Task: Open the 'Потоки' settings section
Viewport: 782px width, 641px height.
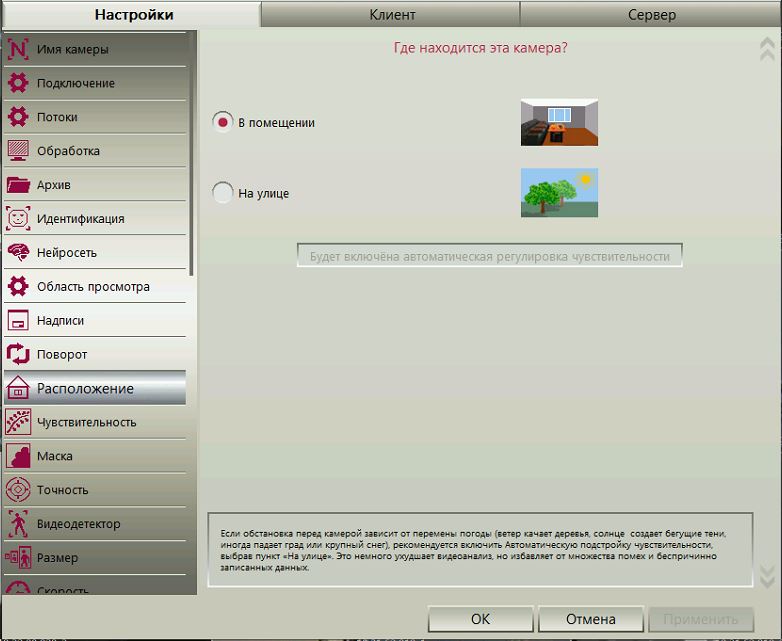Action: [95, 117]
